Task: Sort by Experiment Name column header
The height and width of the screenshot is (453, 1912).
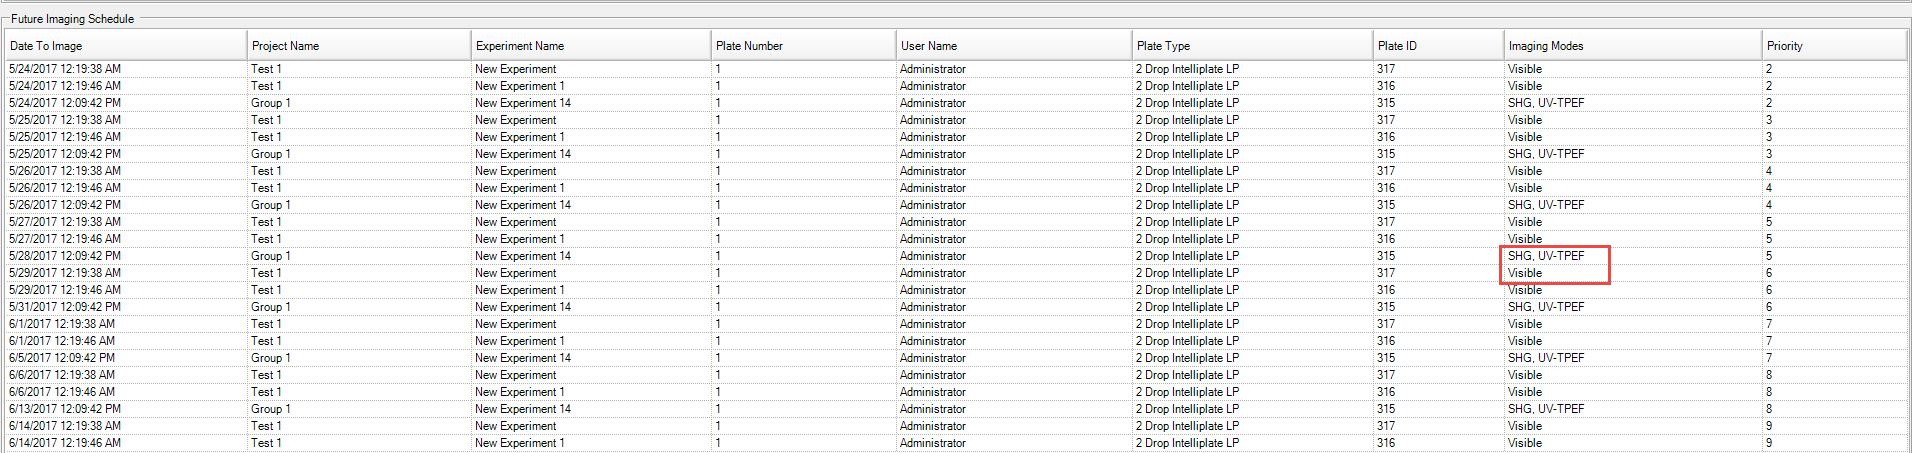Action: (x=519, y=46)
